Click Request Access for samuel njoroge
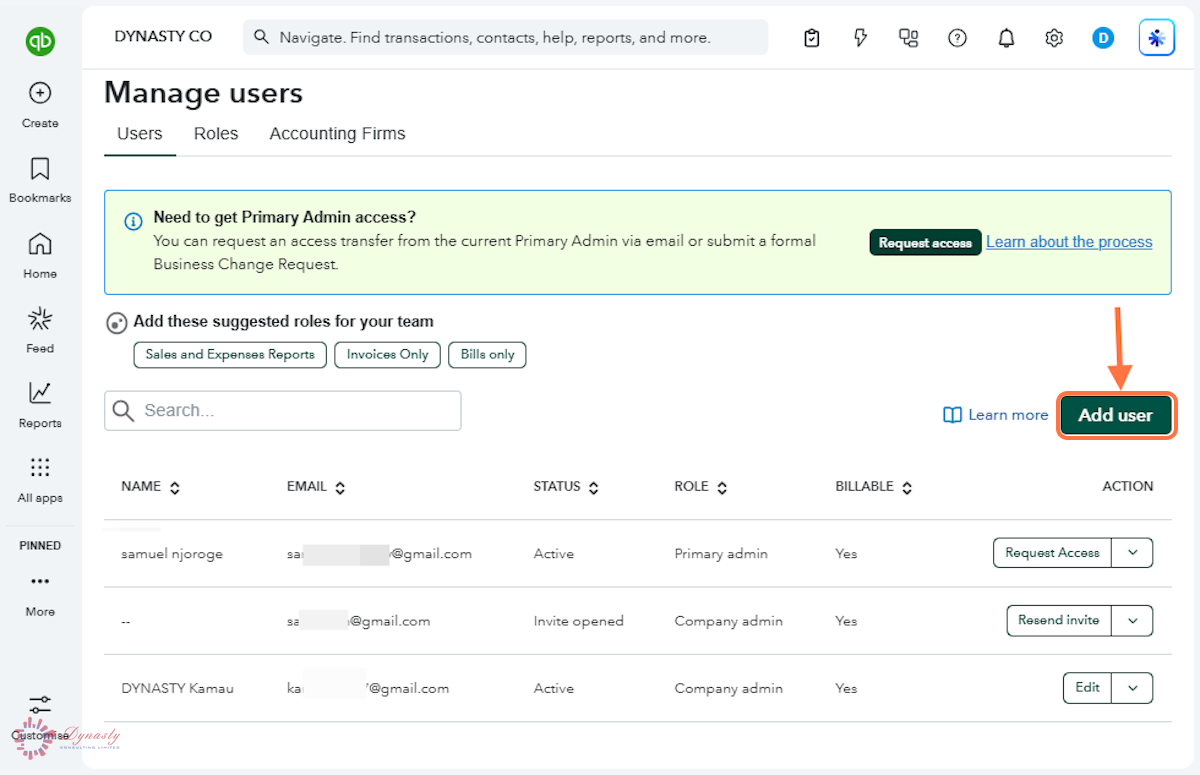Image resolution: width=1200 pixels, height=775 pixels. [x=1052, y=553]
